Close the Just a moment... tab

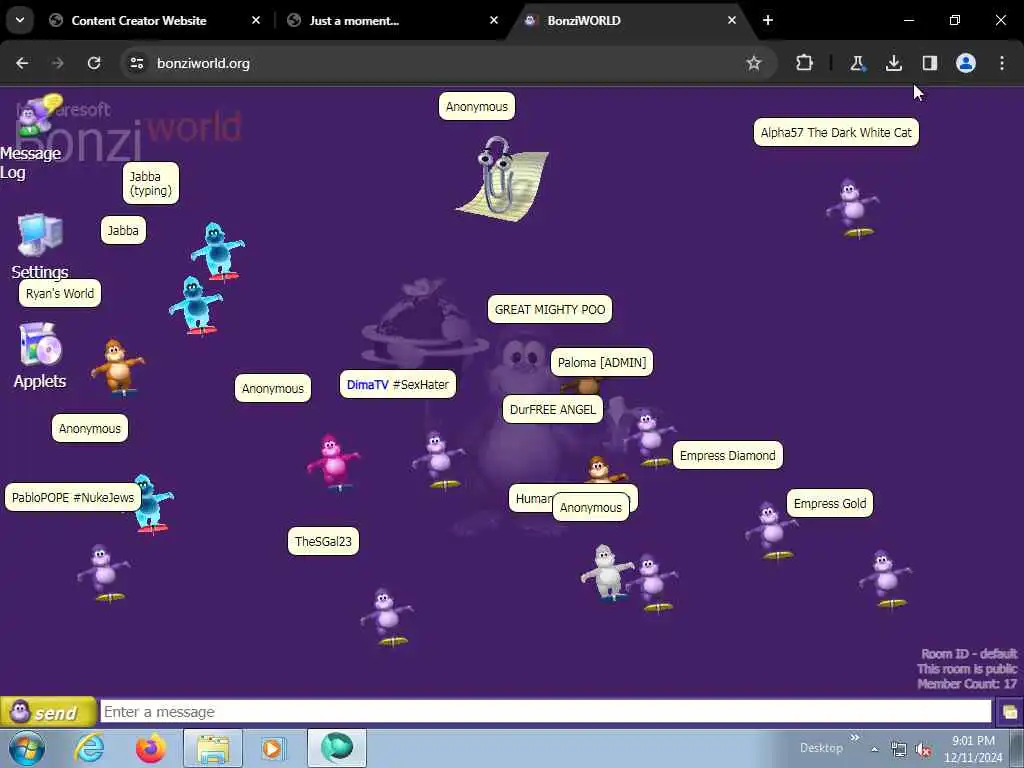(x=494, y=21)
